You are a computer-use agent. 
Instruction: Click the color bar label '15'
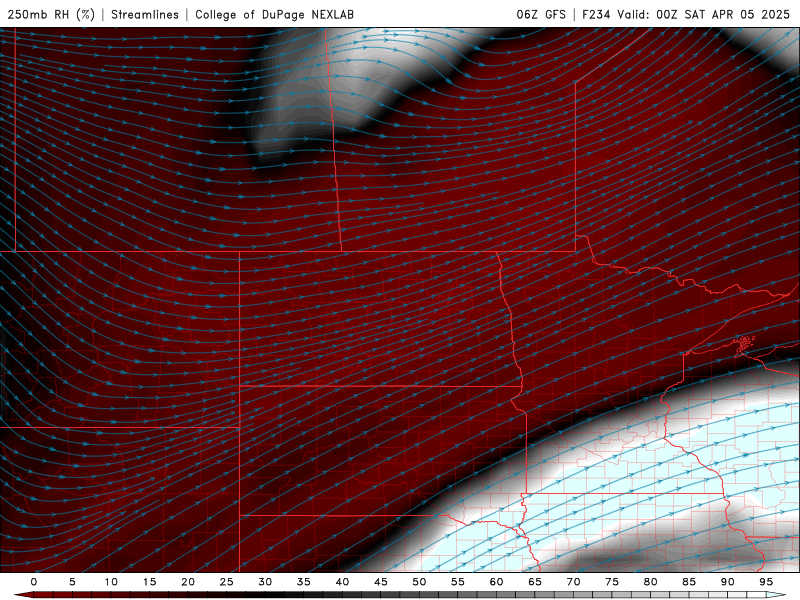point(149,582)
